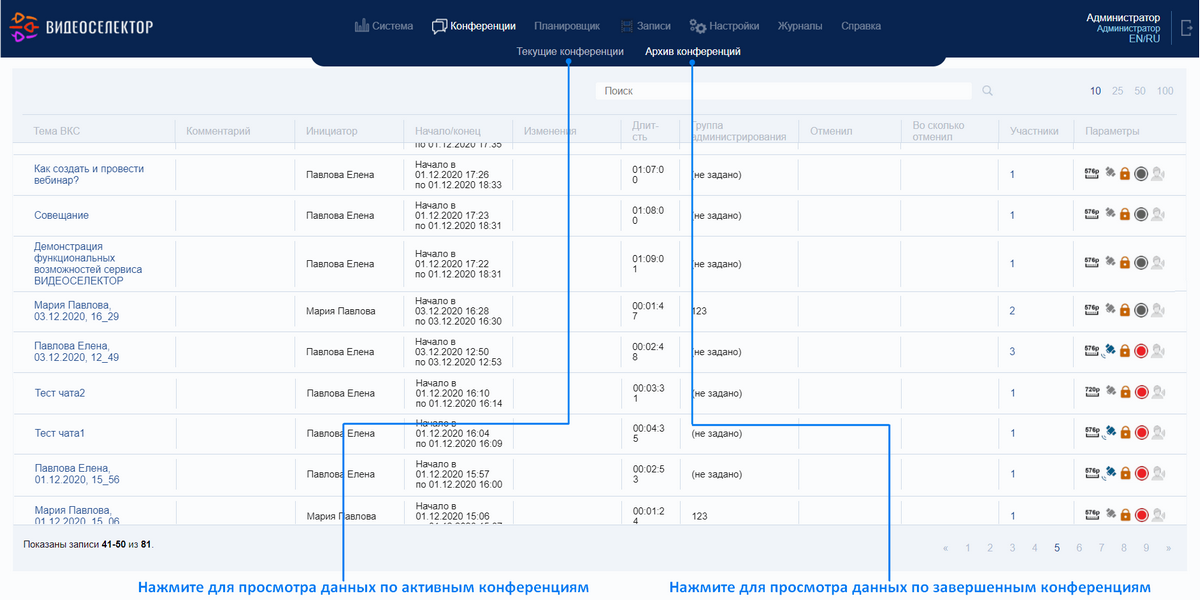Viewport: 1200px width, 600px height.
Task: Sort by Тема ВКС column header
Action: (56, 131)
